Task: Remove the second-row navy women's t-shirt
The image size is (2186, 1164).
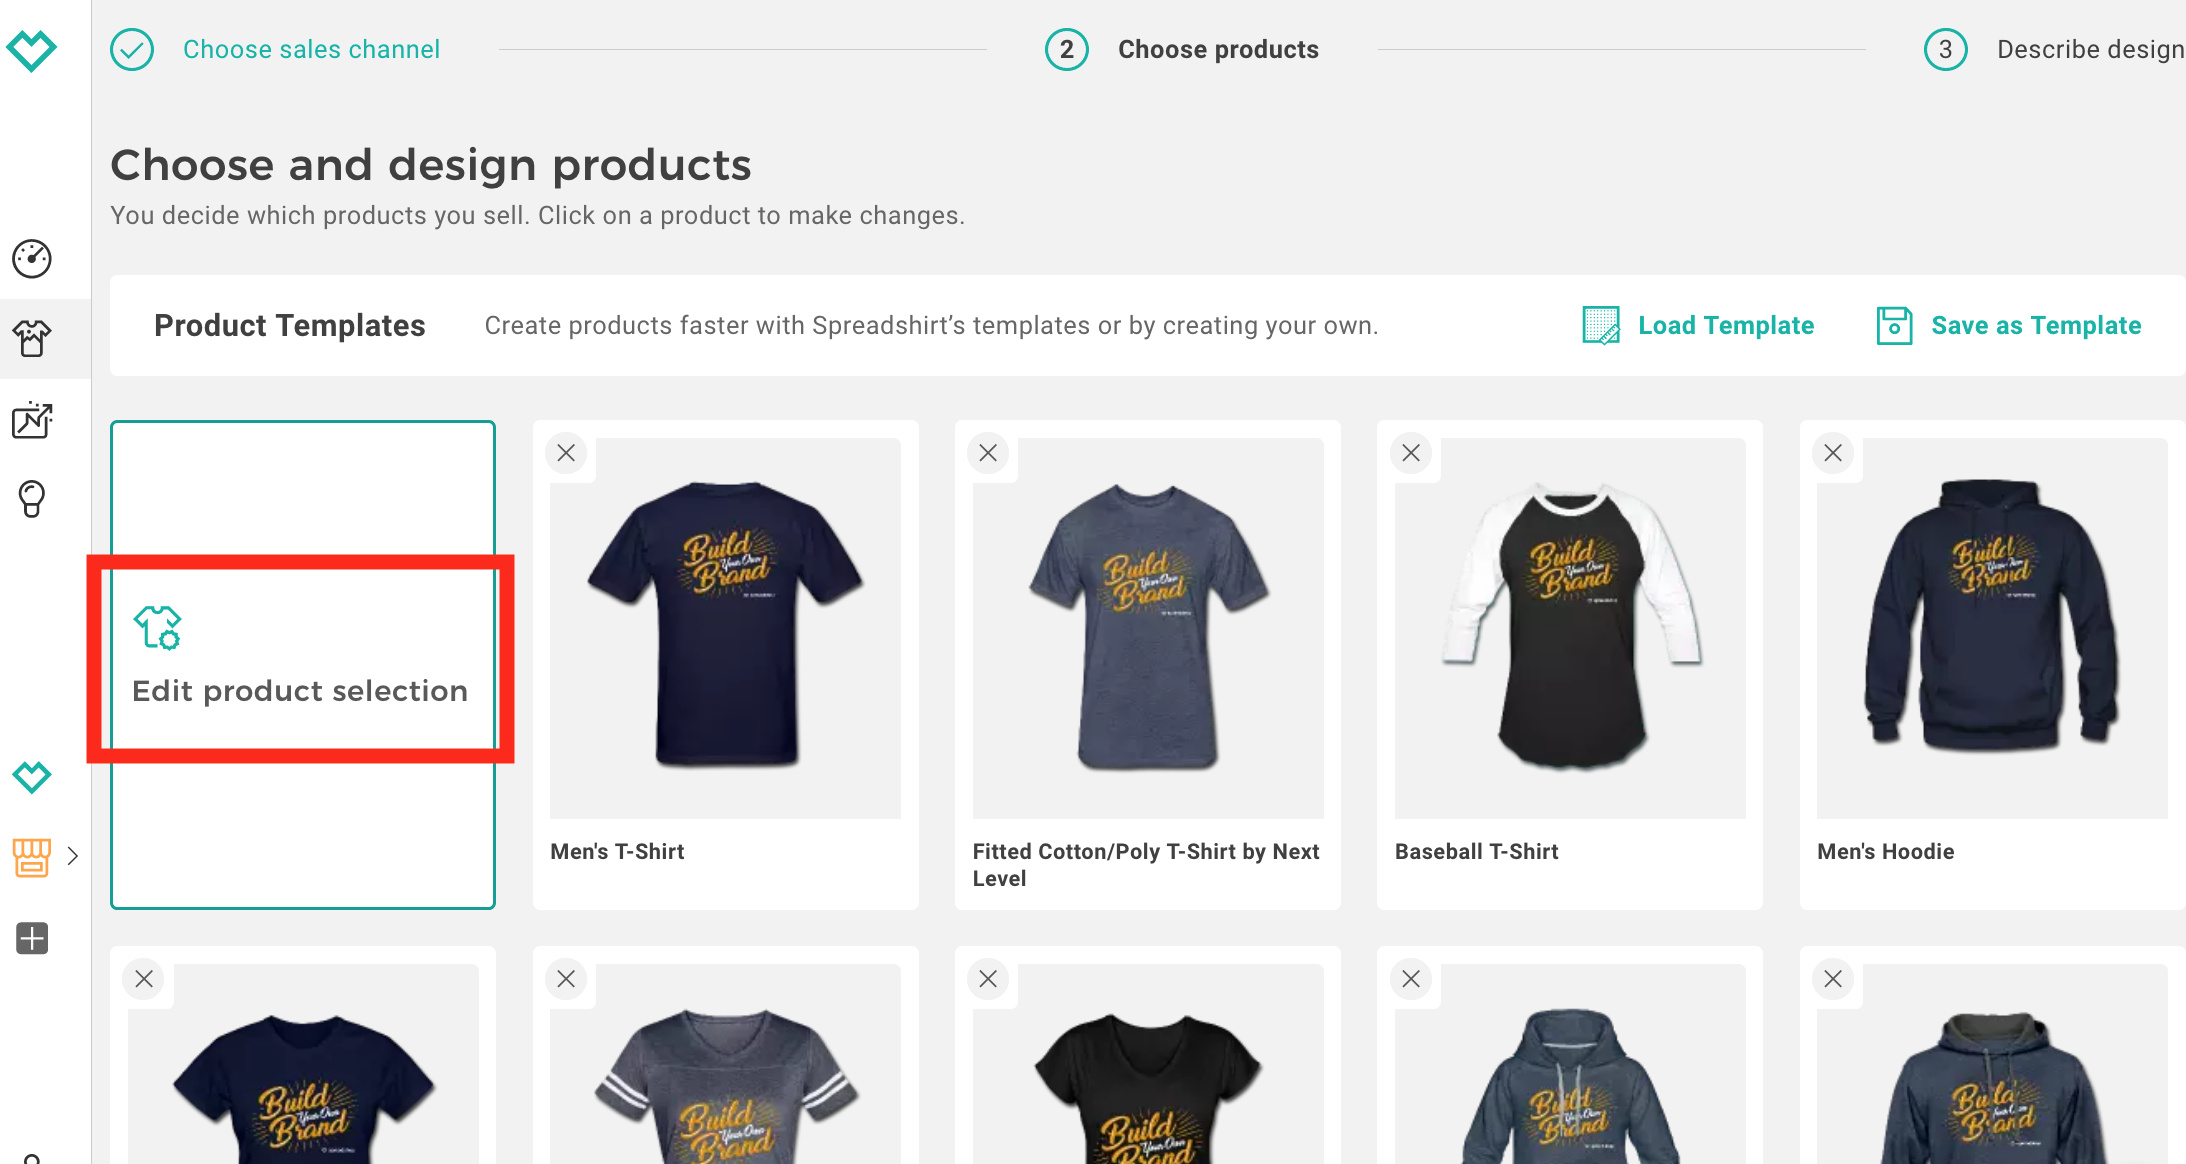Action: coord(144,979)
